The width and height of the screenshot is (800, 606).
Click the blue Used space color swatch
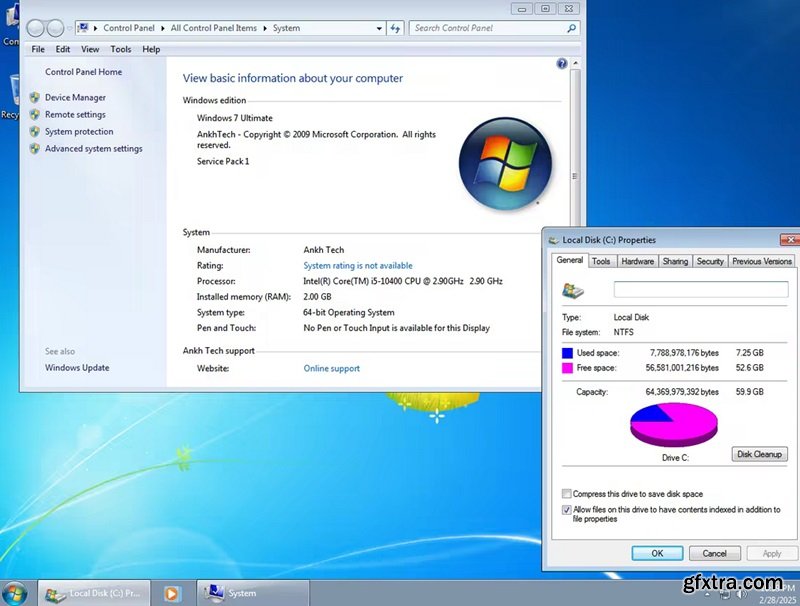coord(567,353)
